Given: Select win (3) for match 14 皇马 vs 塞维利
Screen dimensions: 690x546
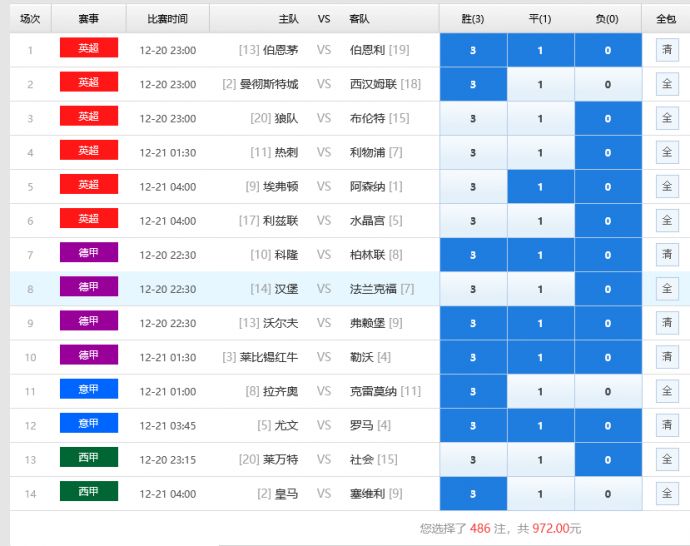Looking at the screenshot, I should click(x=473, y=494).
